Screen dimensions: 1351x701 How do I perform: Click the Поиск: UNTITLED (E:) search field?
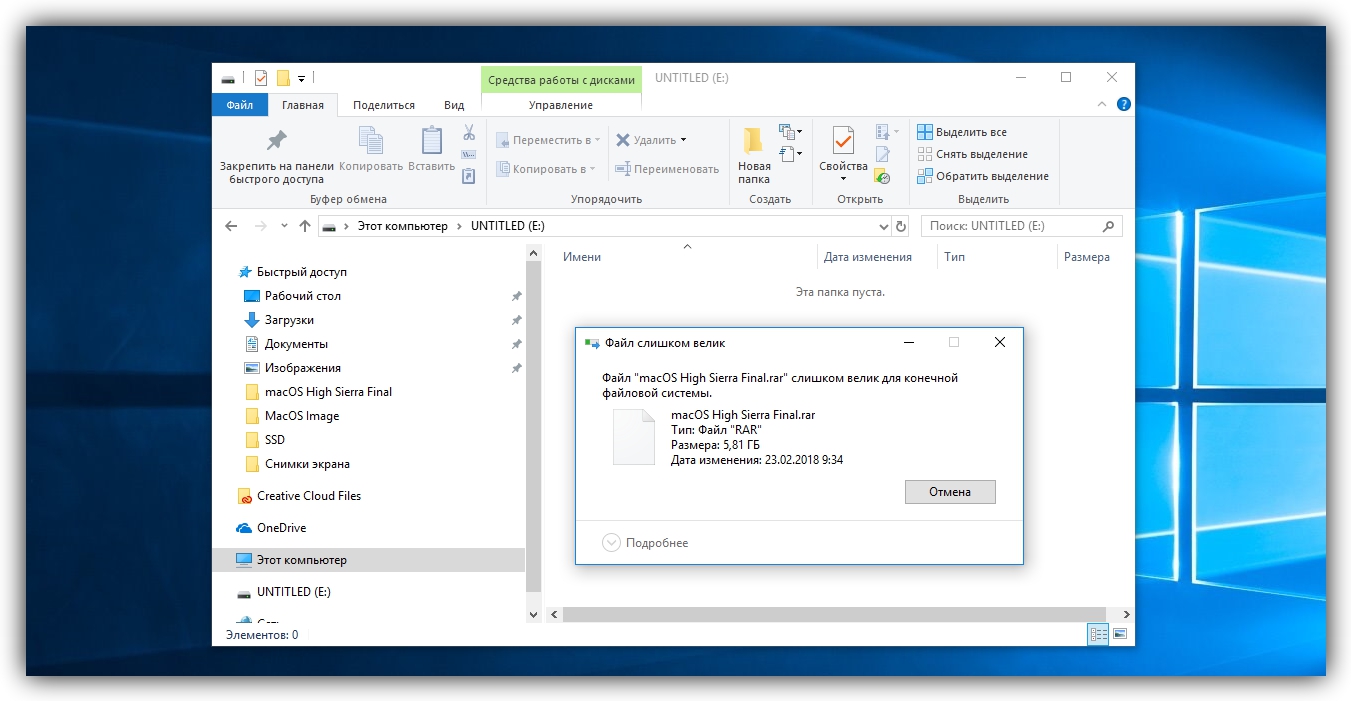click(x=1021, y=226)
